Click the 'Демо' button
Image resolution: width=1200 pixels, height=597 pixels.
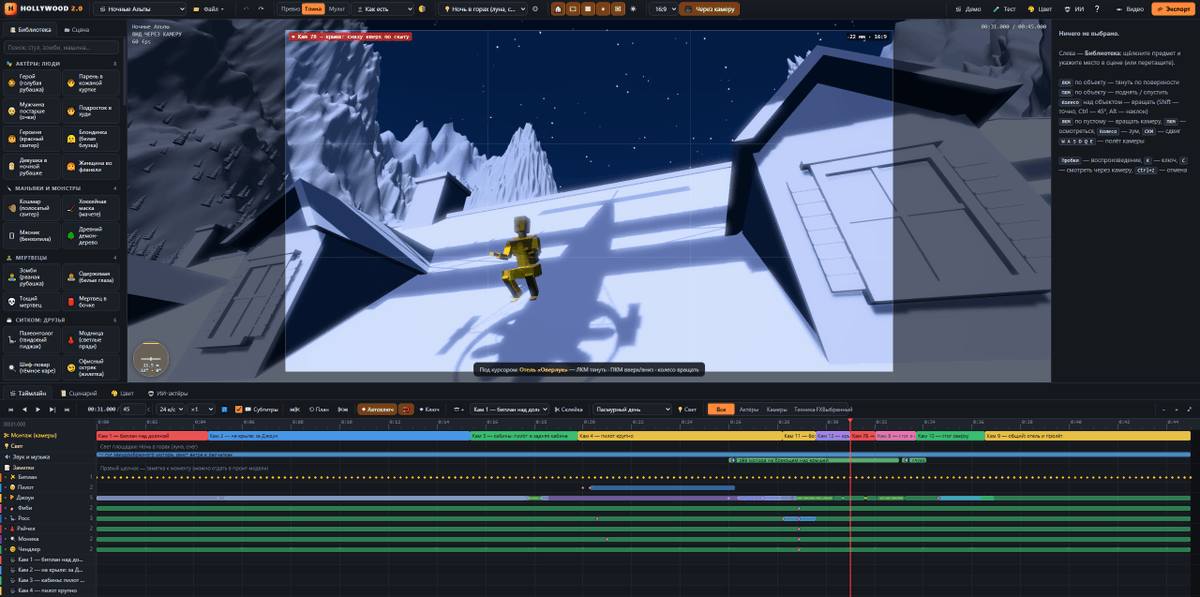pos(969,9)
